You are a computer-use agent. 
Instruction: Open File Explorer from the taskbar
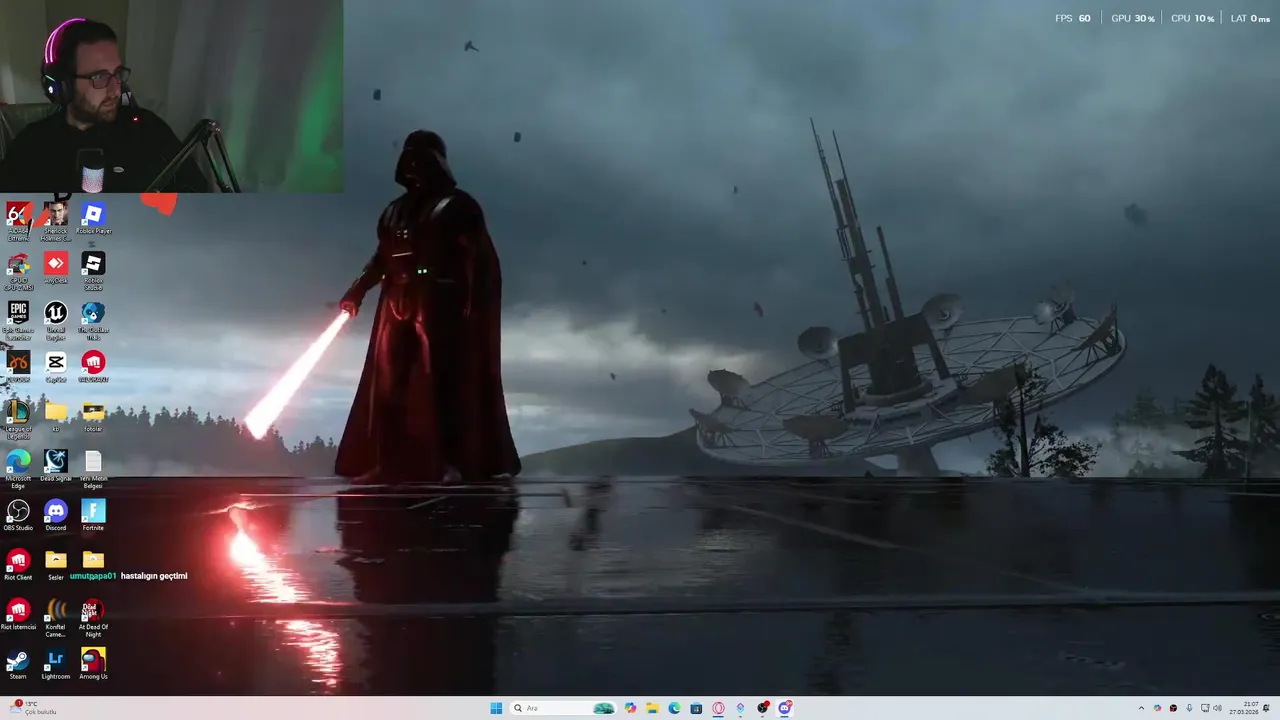click(x=652, y=708)
